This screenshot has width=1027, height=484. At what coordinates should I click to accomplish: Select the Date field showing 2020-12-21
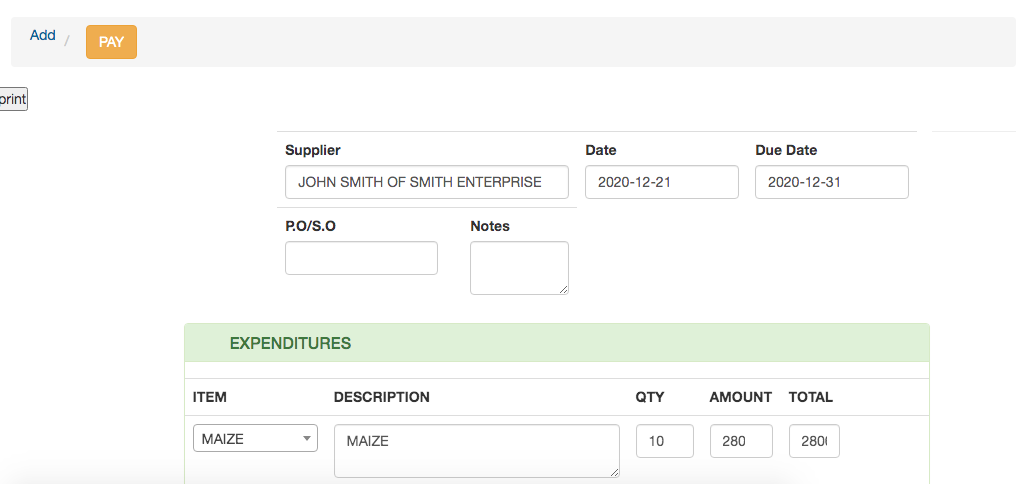click(x=661, y=182)
